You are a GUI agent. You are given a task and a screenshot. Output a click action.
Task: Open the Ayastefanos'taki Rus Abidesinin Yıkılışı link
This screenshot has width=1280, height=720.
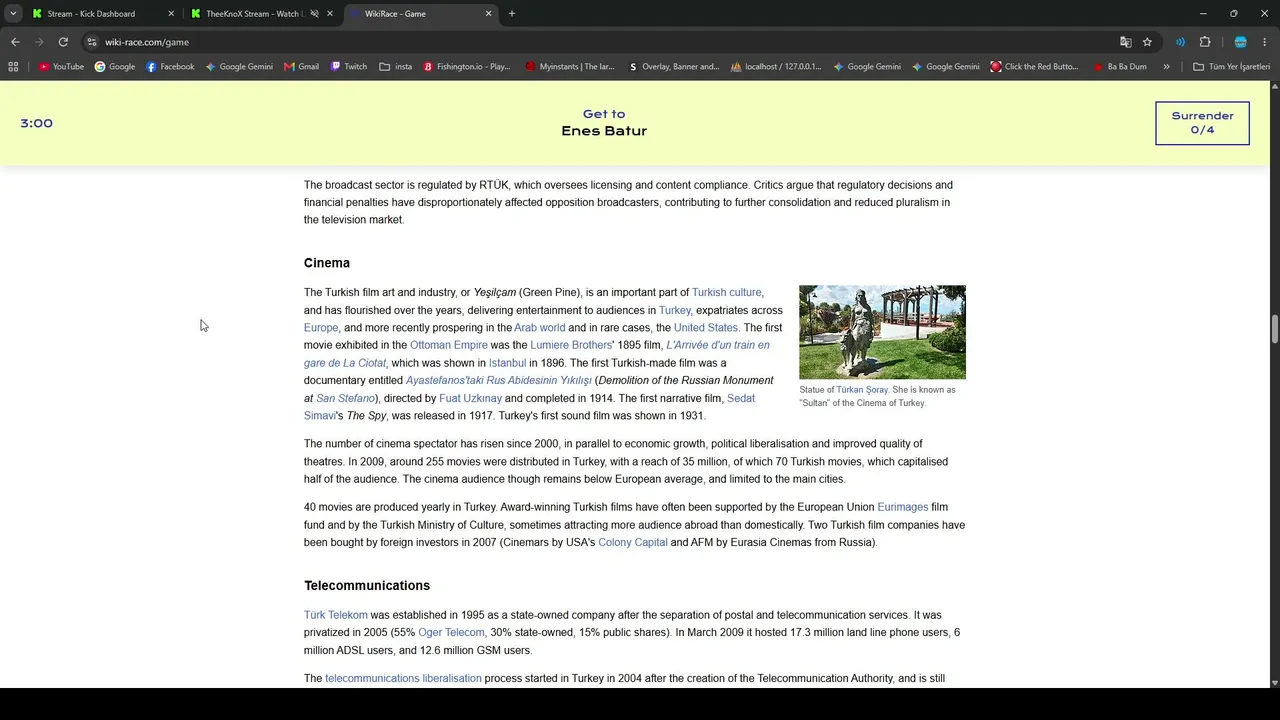(499, 381)
